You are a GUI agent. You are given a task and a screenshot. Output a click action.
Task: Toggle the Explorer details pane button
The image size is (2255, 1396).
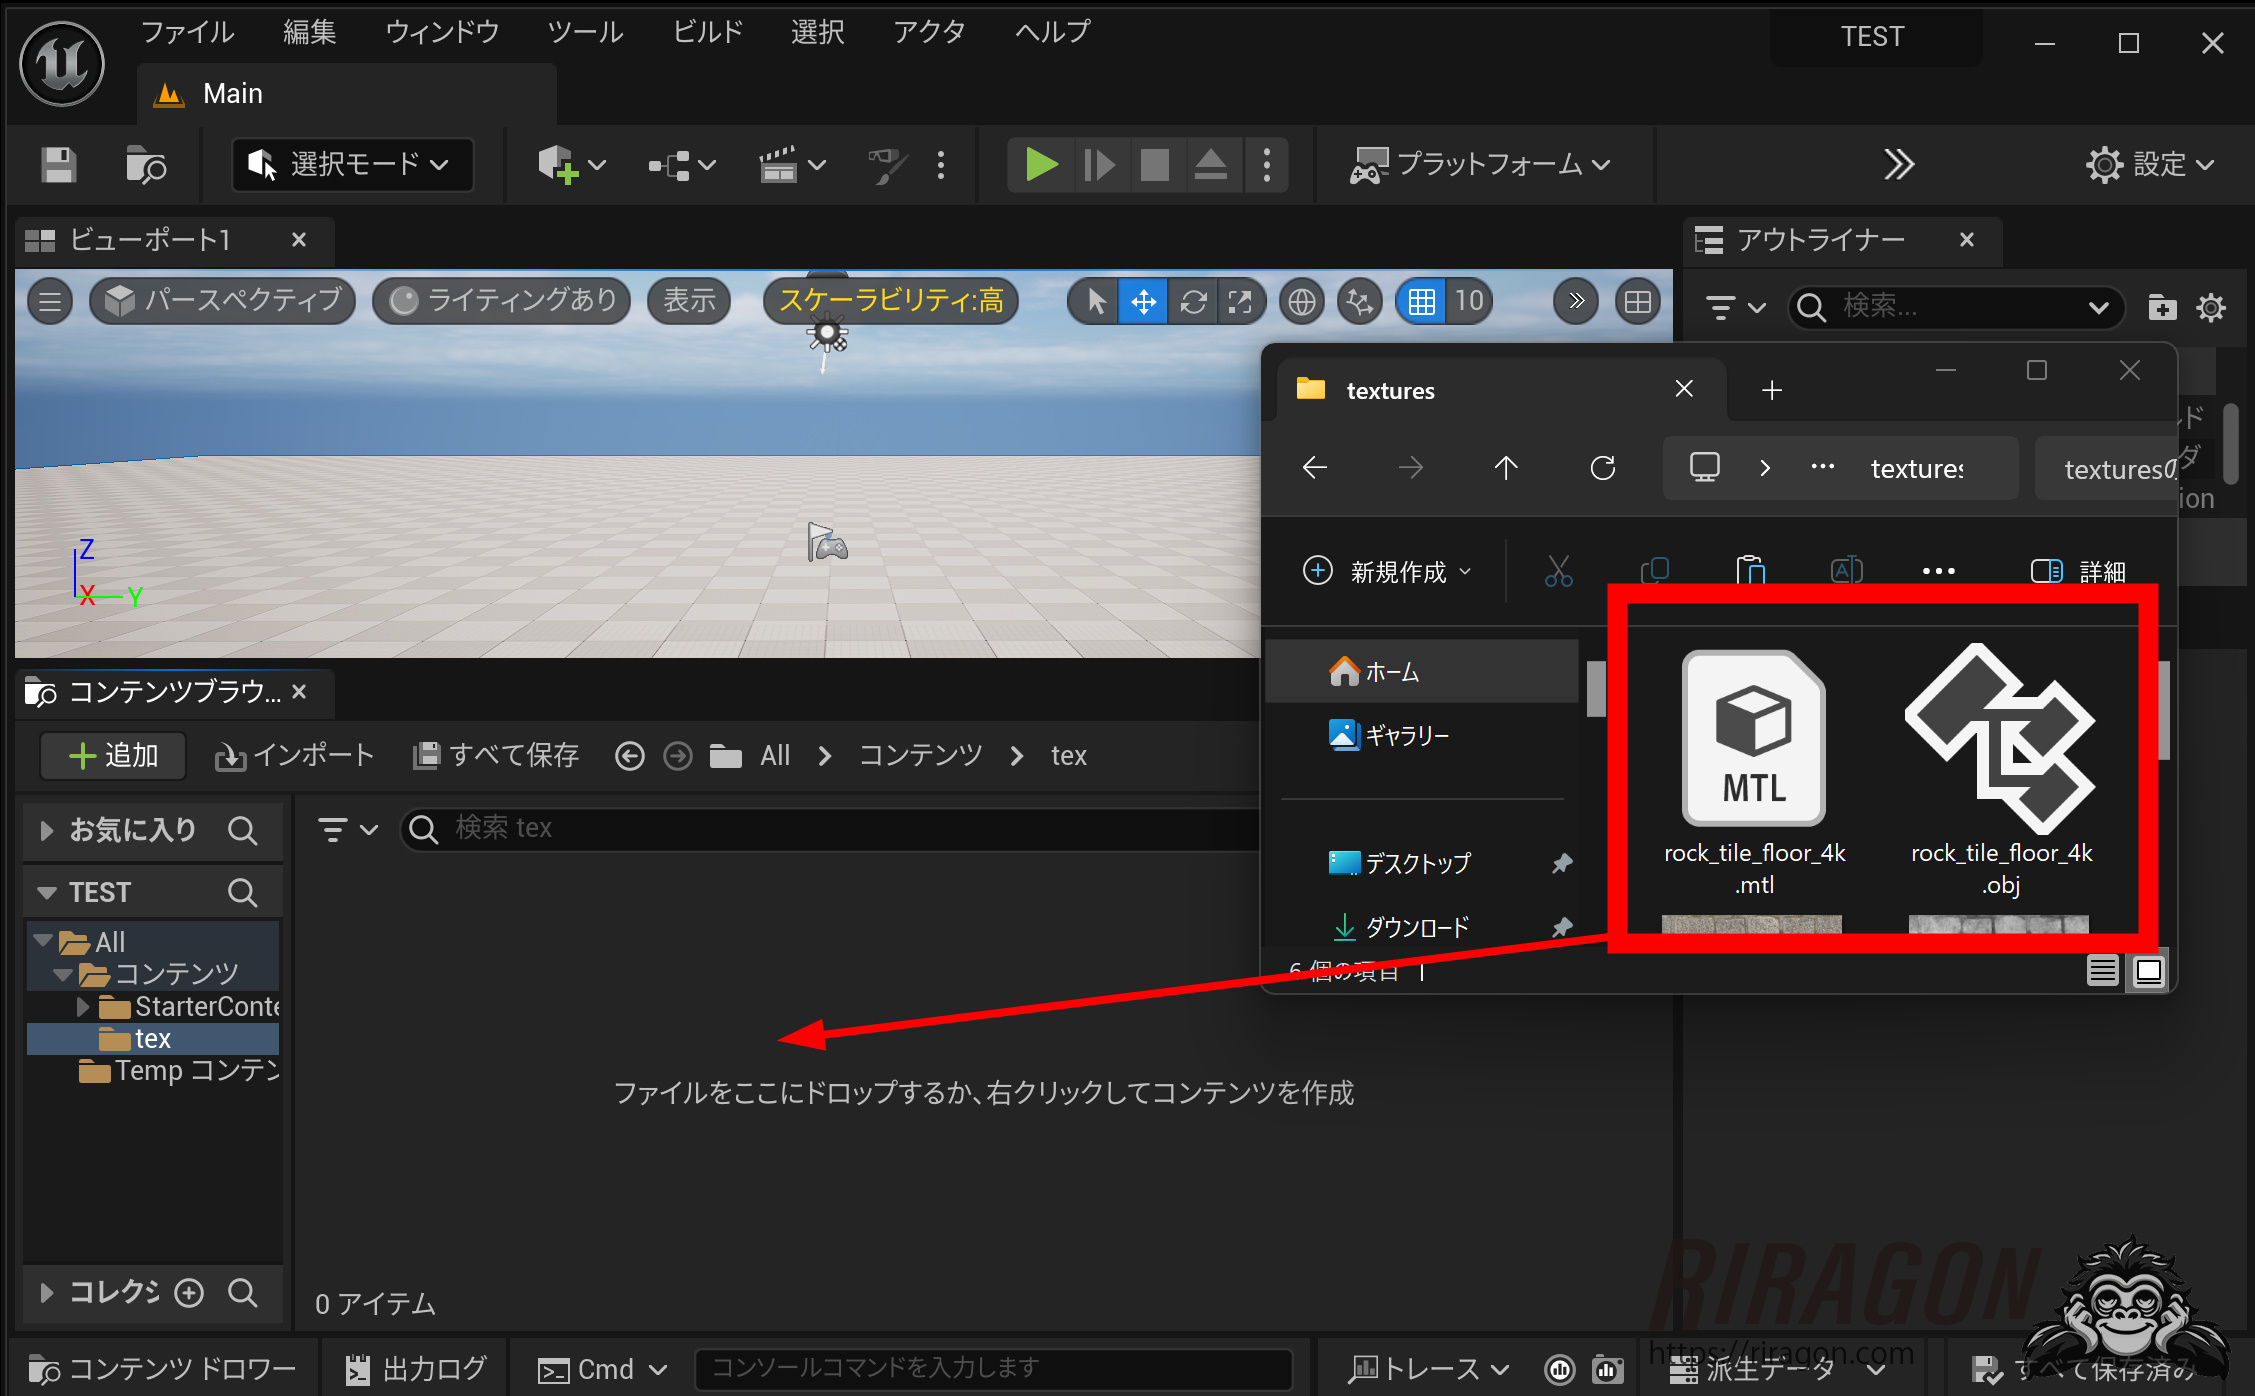pos(2075,571)
